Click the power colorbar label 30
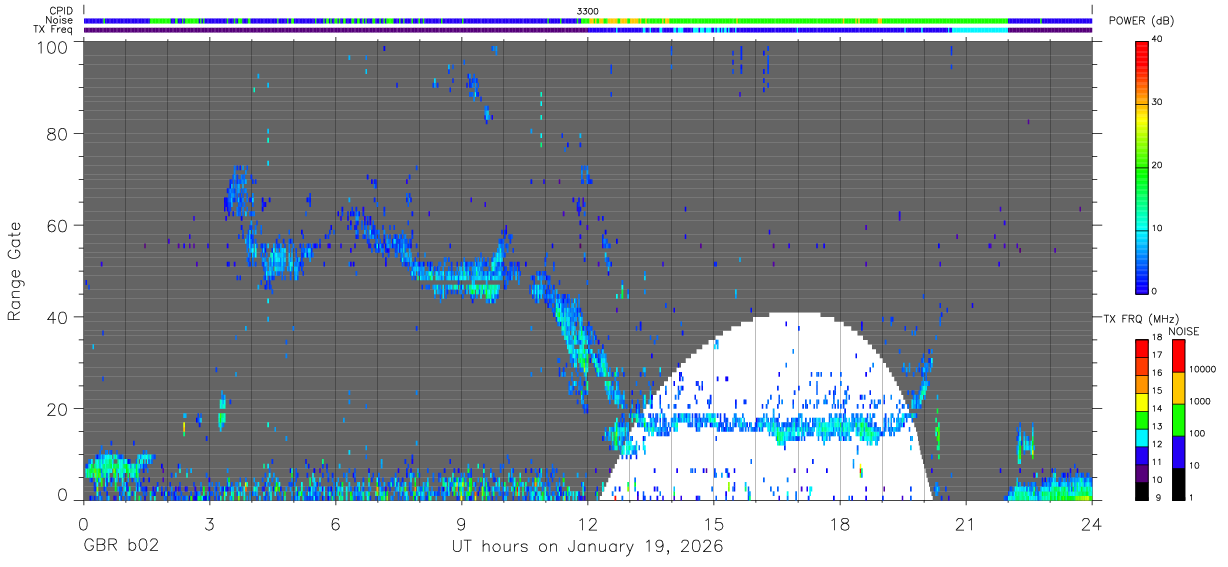This screenshot has width=1228, height=567. pos(1156,102)
